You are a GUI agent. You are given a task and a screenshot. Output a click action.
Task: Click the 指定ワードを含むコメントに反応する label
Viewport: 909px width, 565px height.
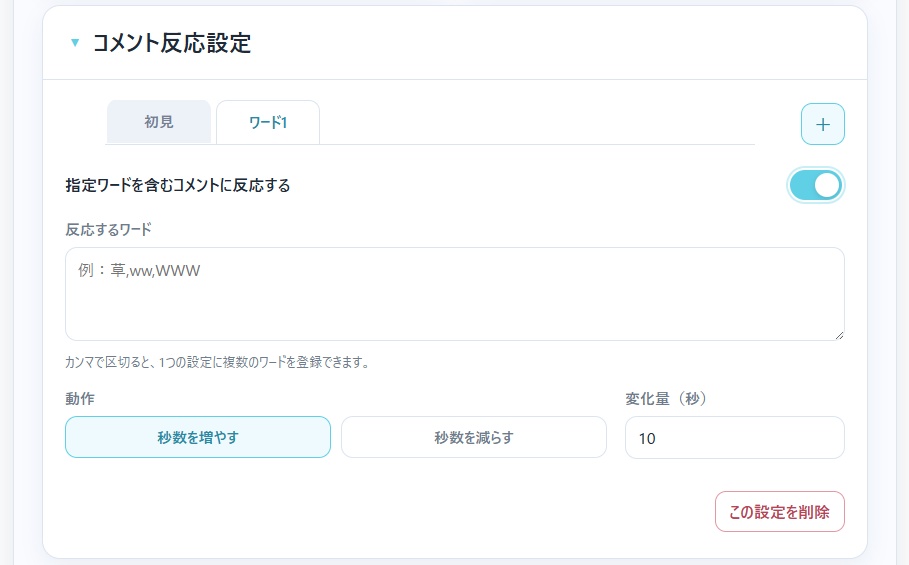point(177,185)
